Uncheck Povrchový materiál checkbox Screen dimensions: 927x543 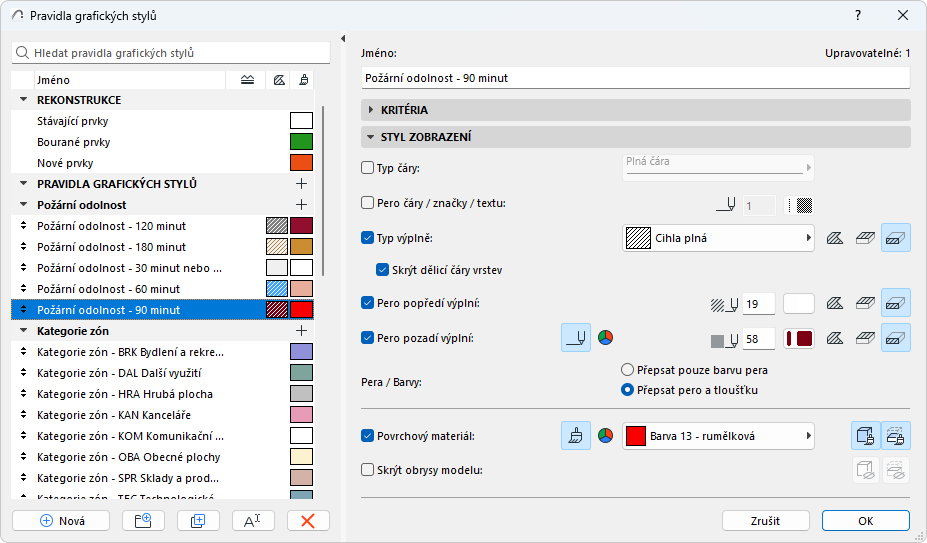(x=368, y=436)
